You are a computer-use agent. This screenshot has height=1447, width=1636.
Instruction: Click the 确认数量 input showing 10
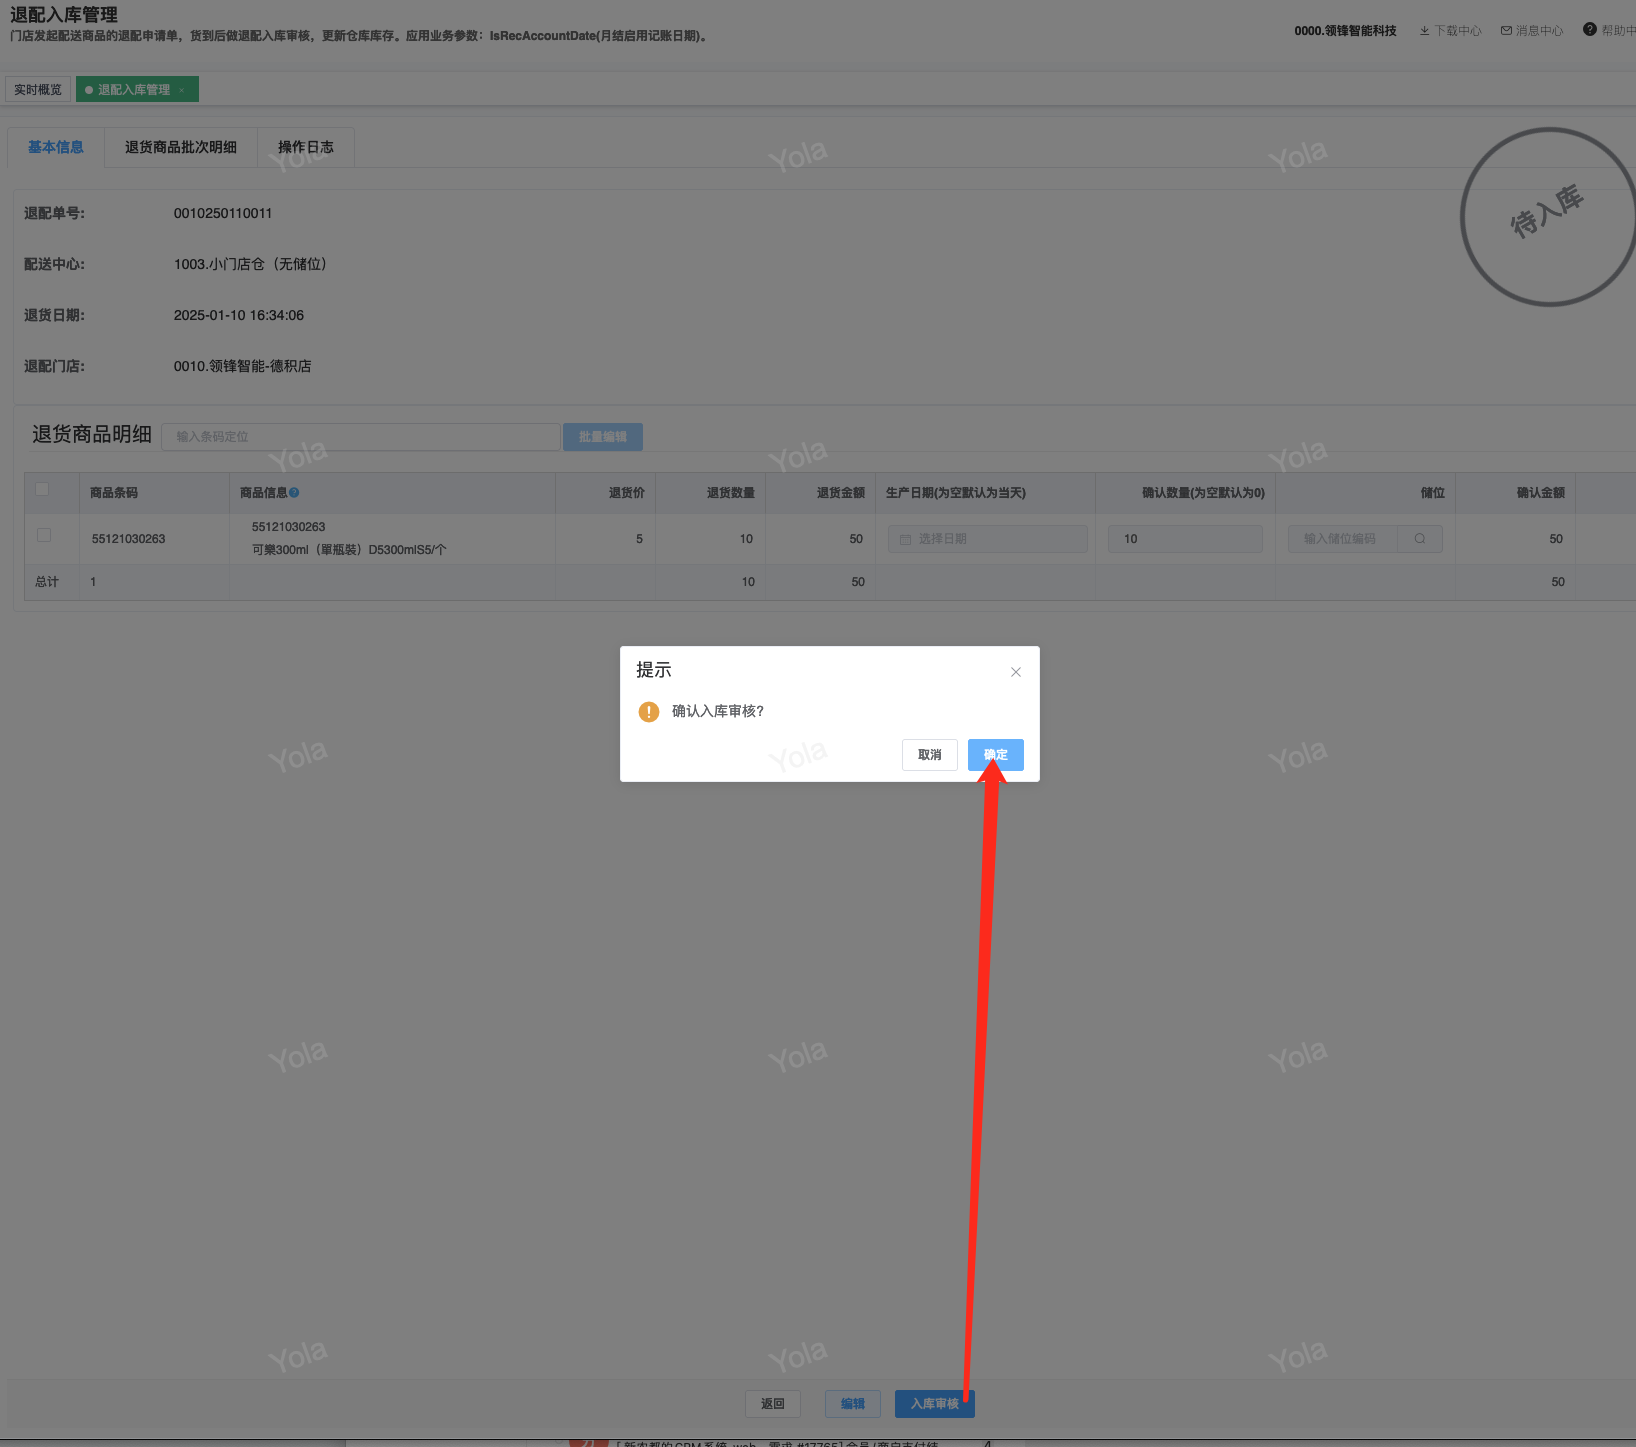1185,539
